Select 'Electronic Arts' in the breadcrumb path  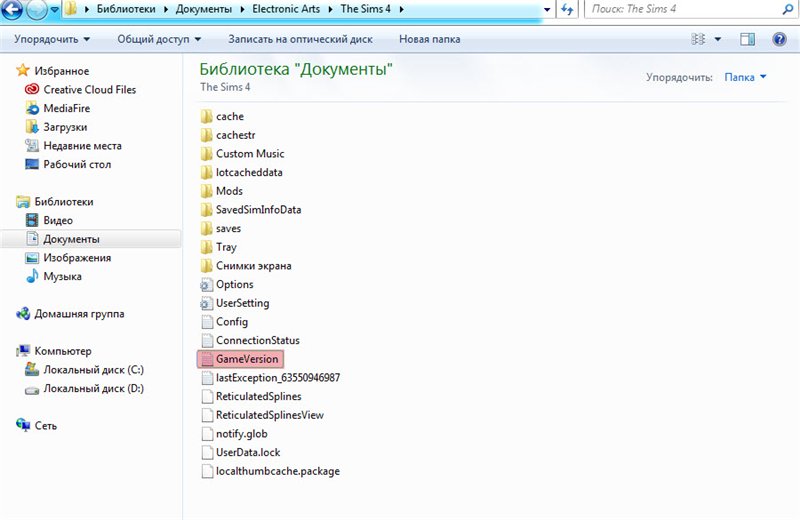click(x=286, y=9)
